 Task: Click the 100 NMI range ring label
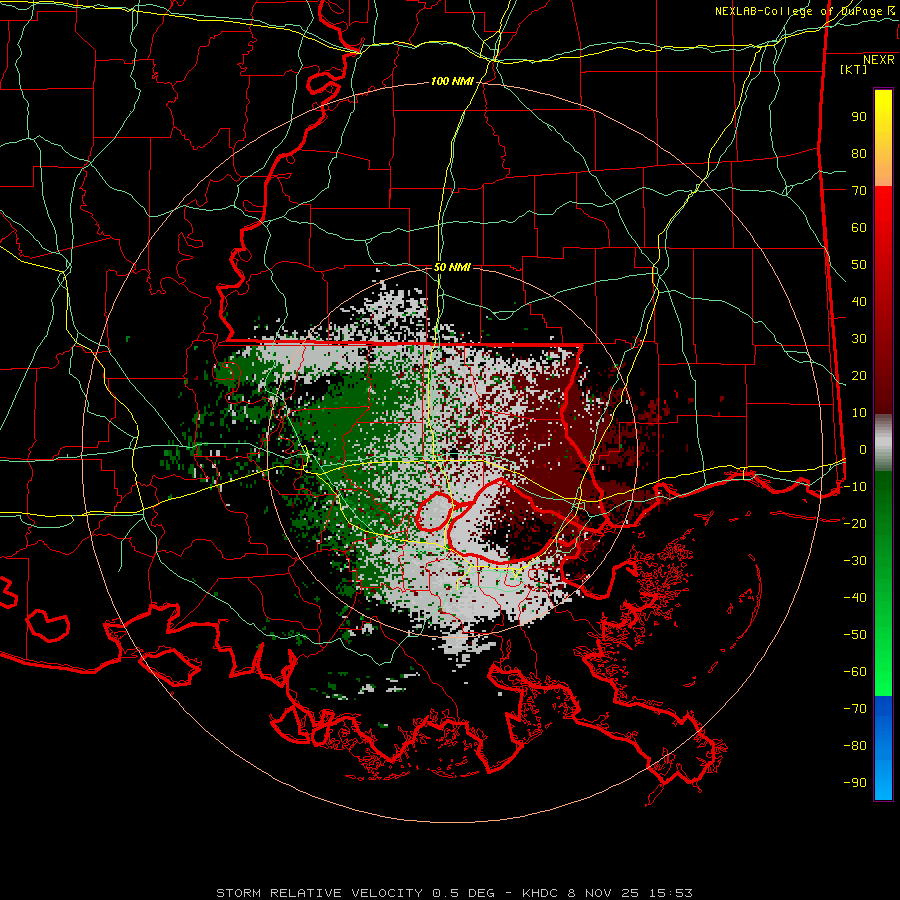tap(452, 82)
